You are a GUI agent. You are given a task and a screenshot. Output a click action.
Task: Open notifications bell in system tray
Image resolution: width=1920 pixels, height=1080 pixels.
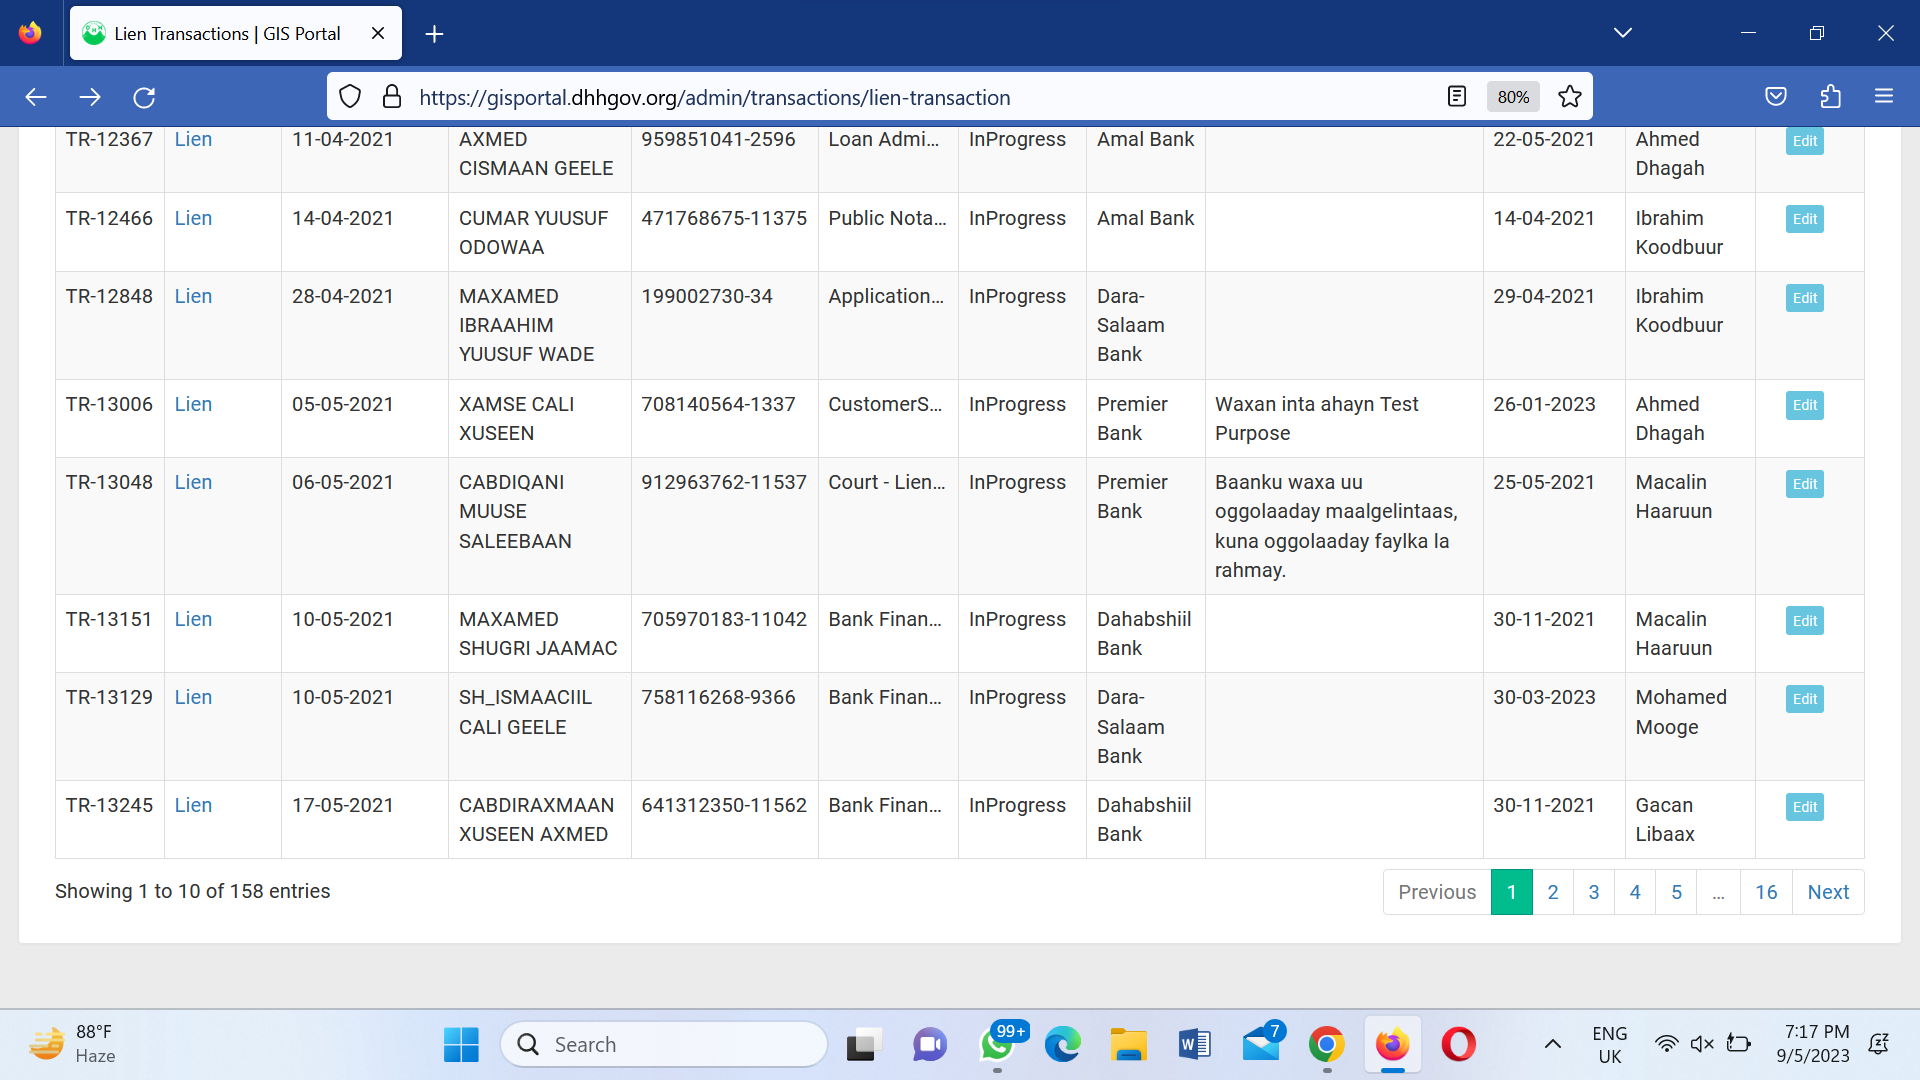pos(1879,1045)
